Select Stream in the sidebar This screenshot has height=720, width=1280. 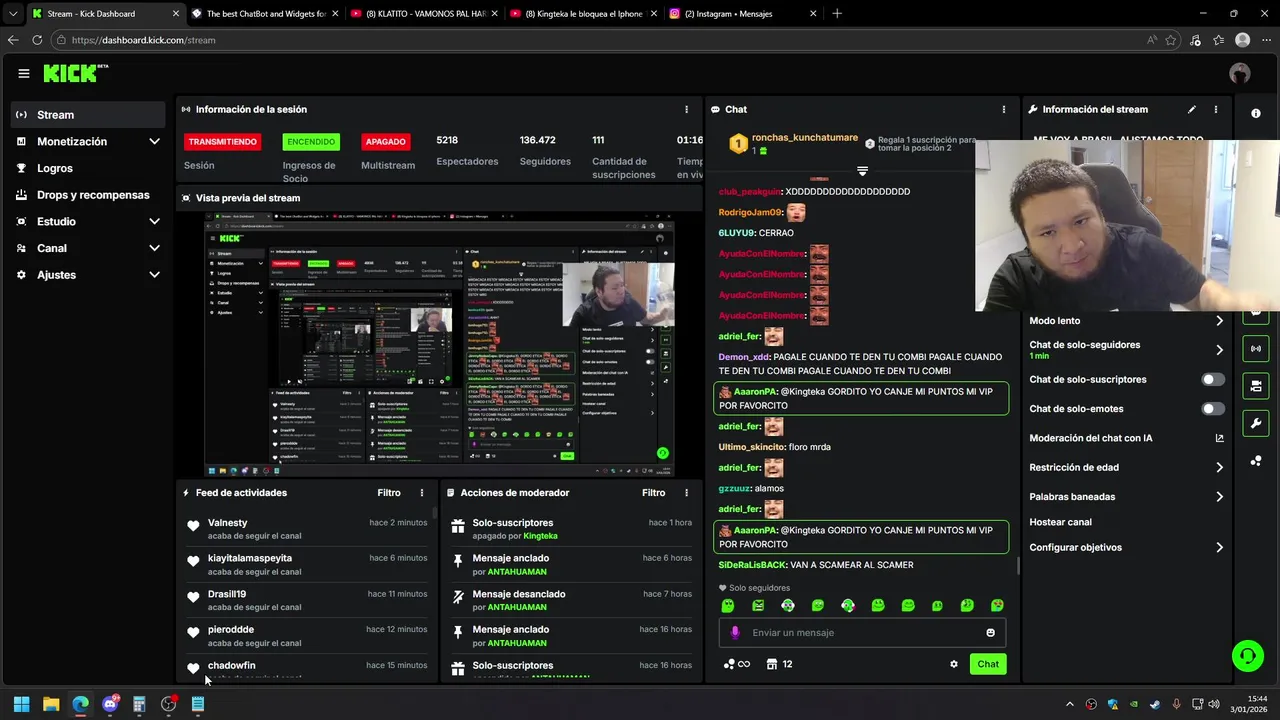coord(88,114)
